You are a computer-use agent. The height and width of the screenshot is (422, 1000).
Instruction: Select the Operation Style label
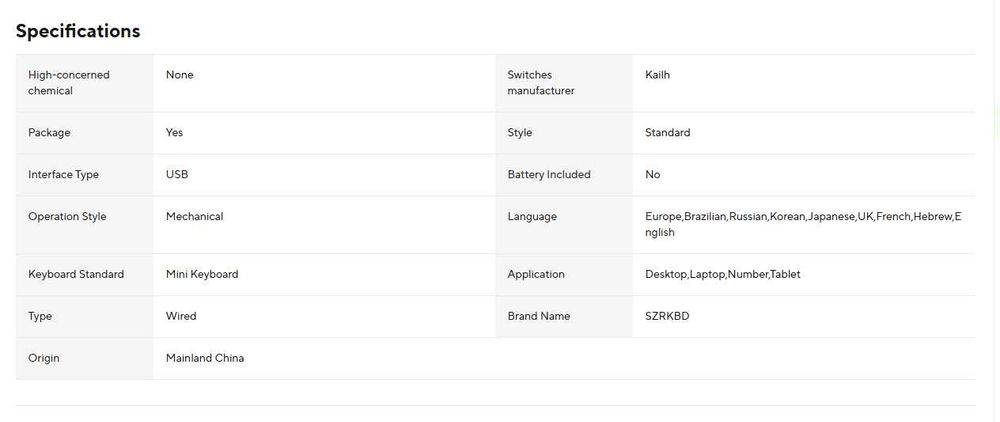point(67,217)
